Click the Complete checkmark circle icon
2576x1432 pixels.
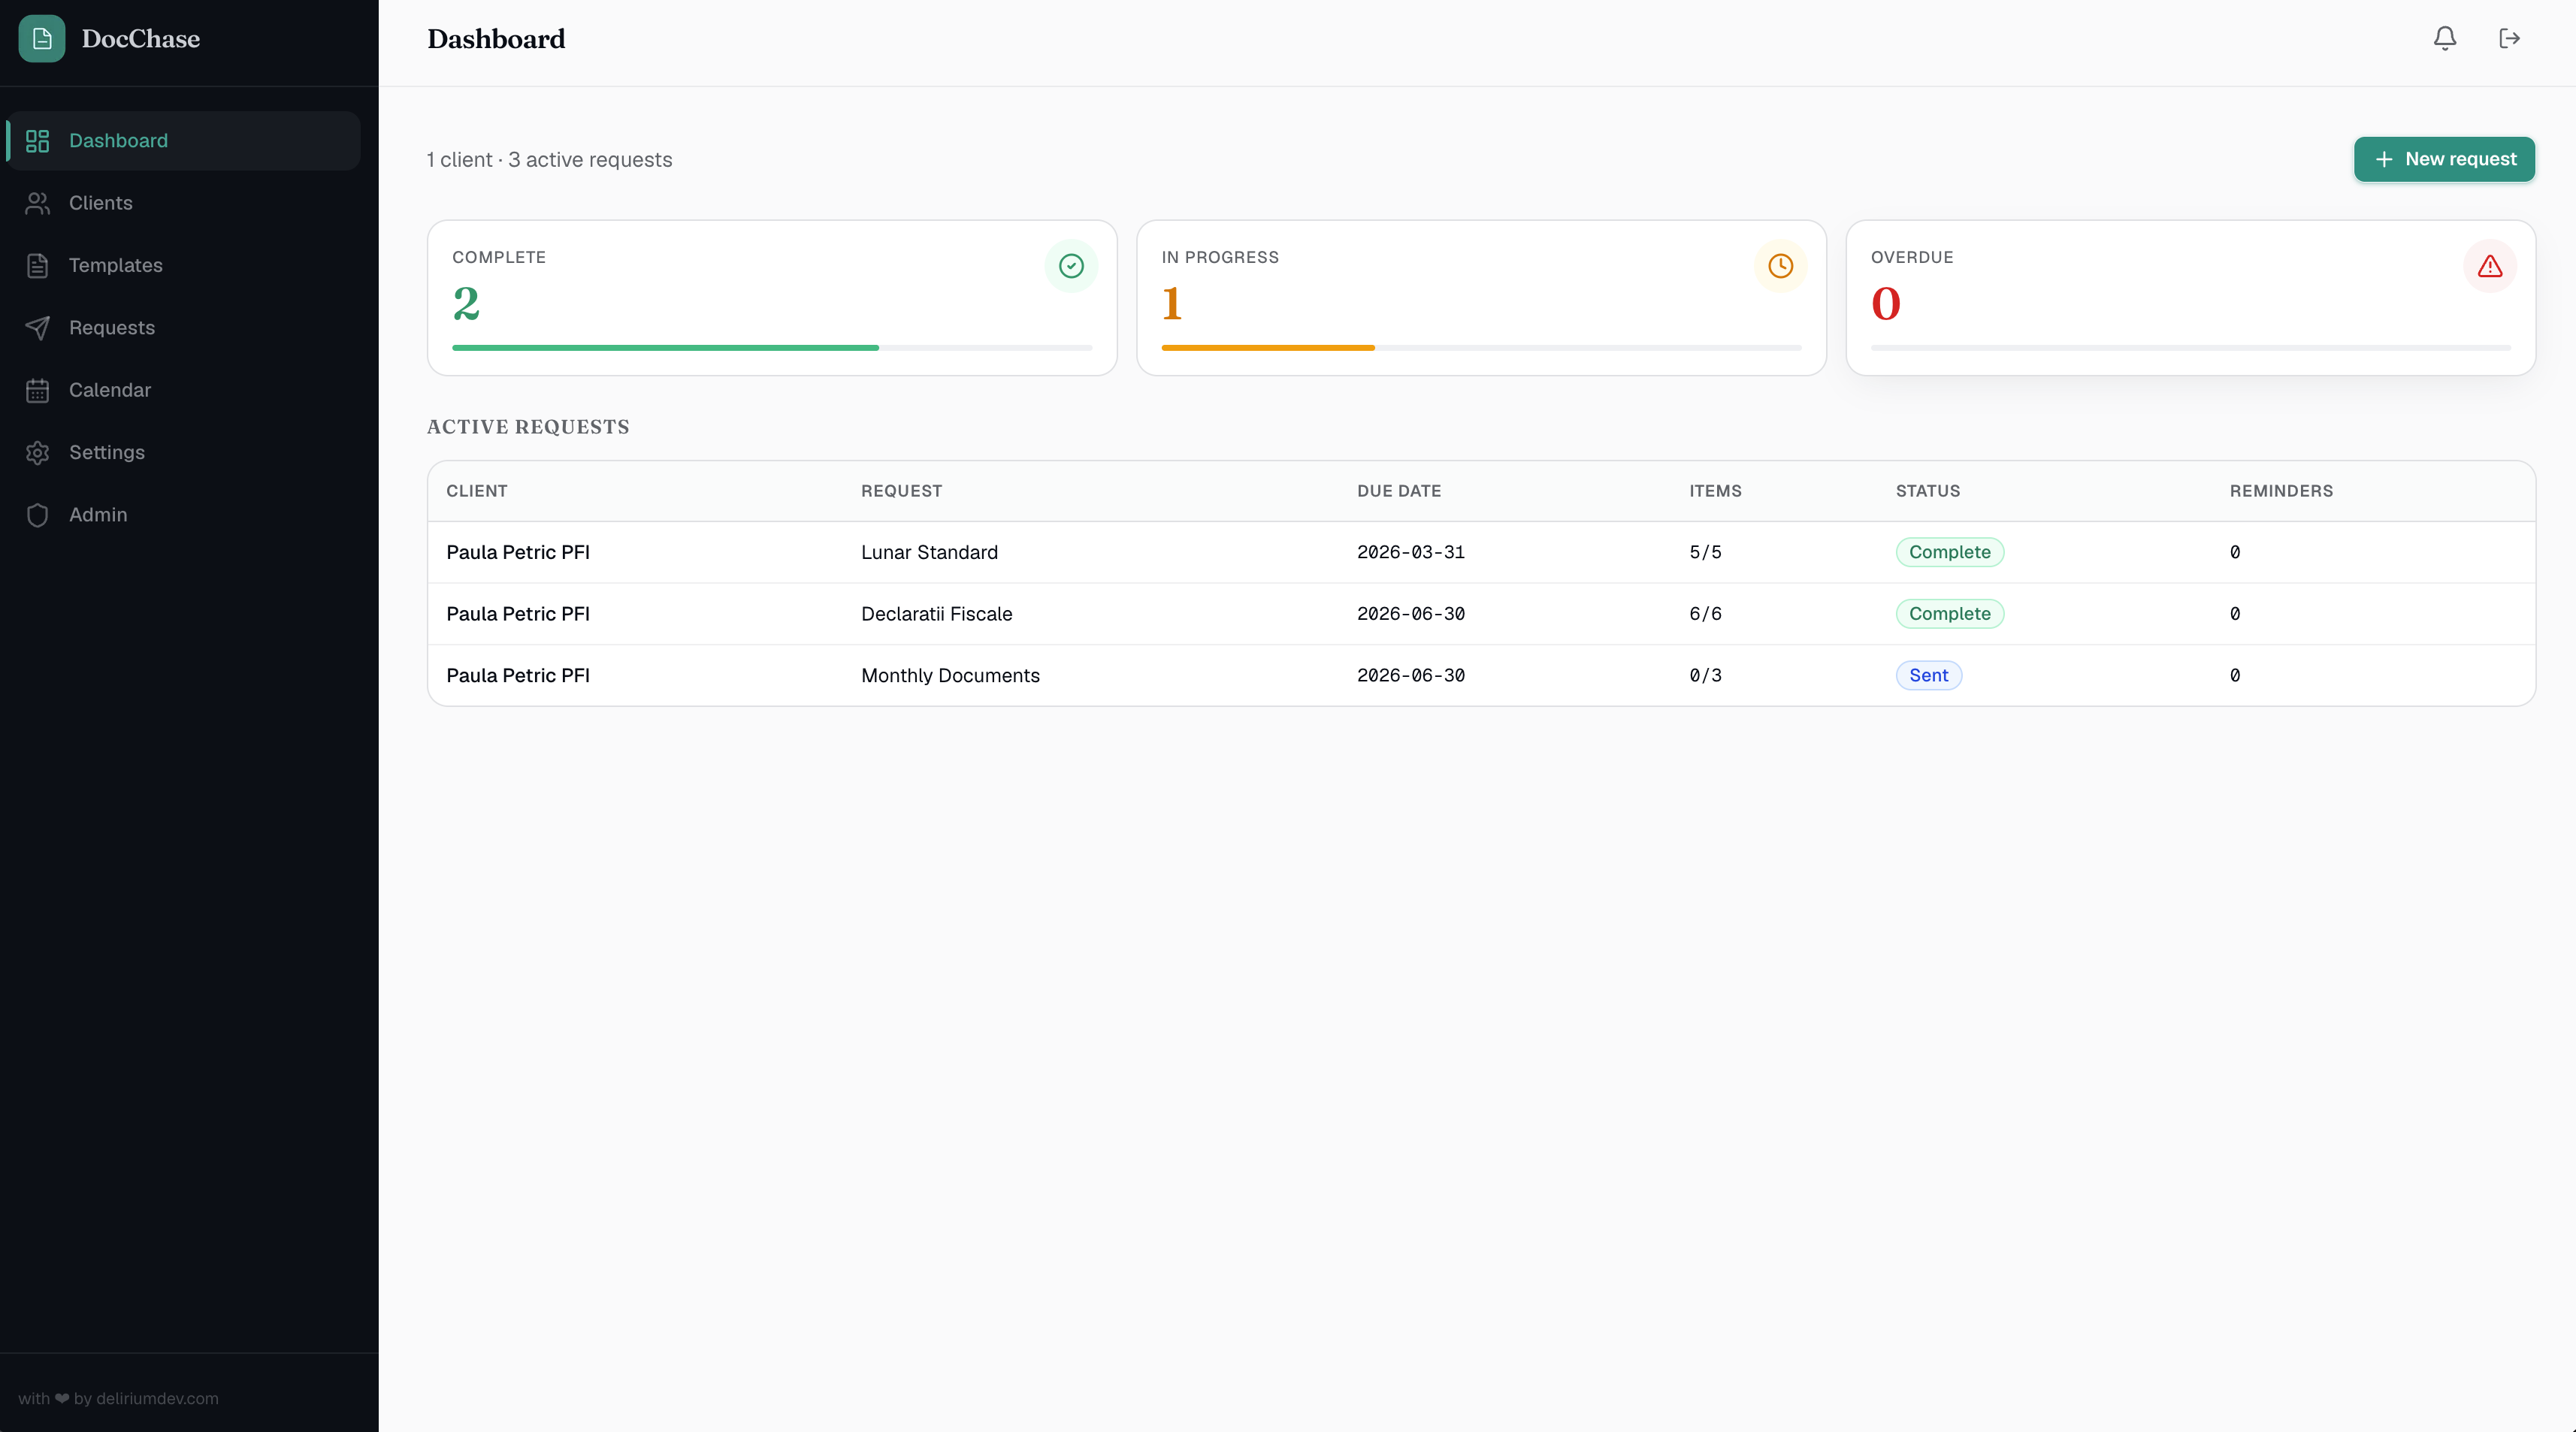click(x=1071, y=266)
